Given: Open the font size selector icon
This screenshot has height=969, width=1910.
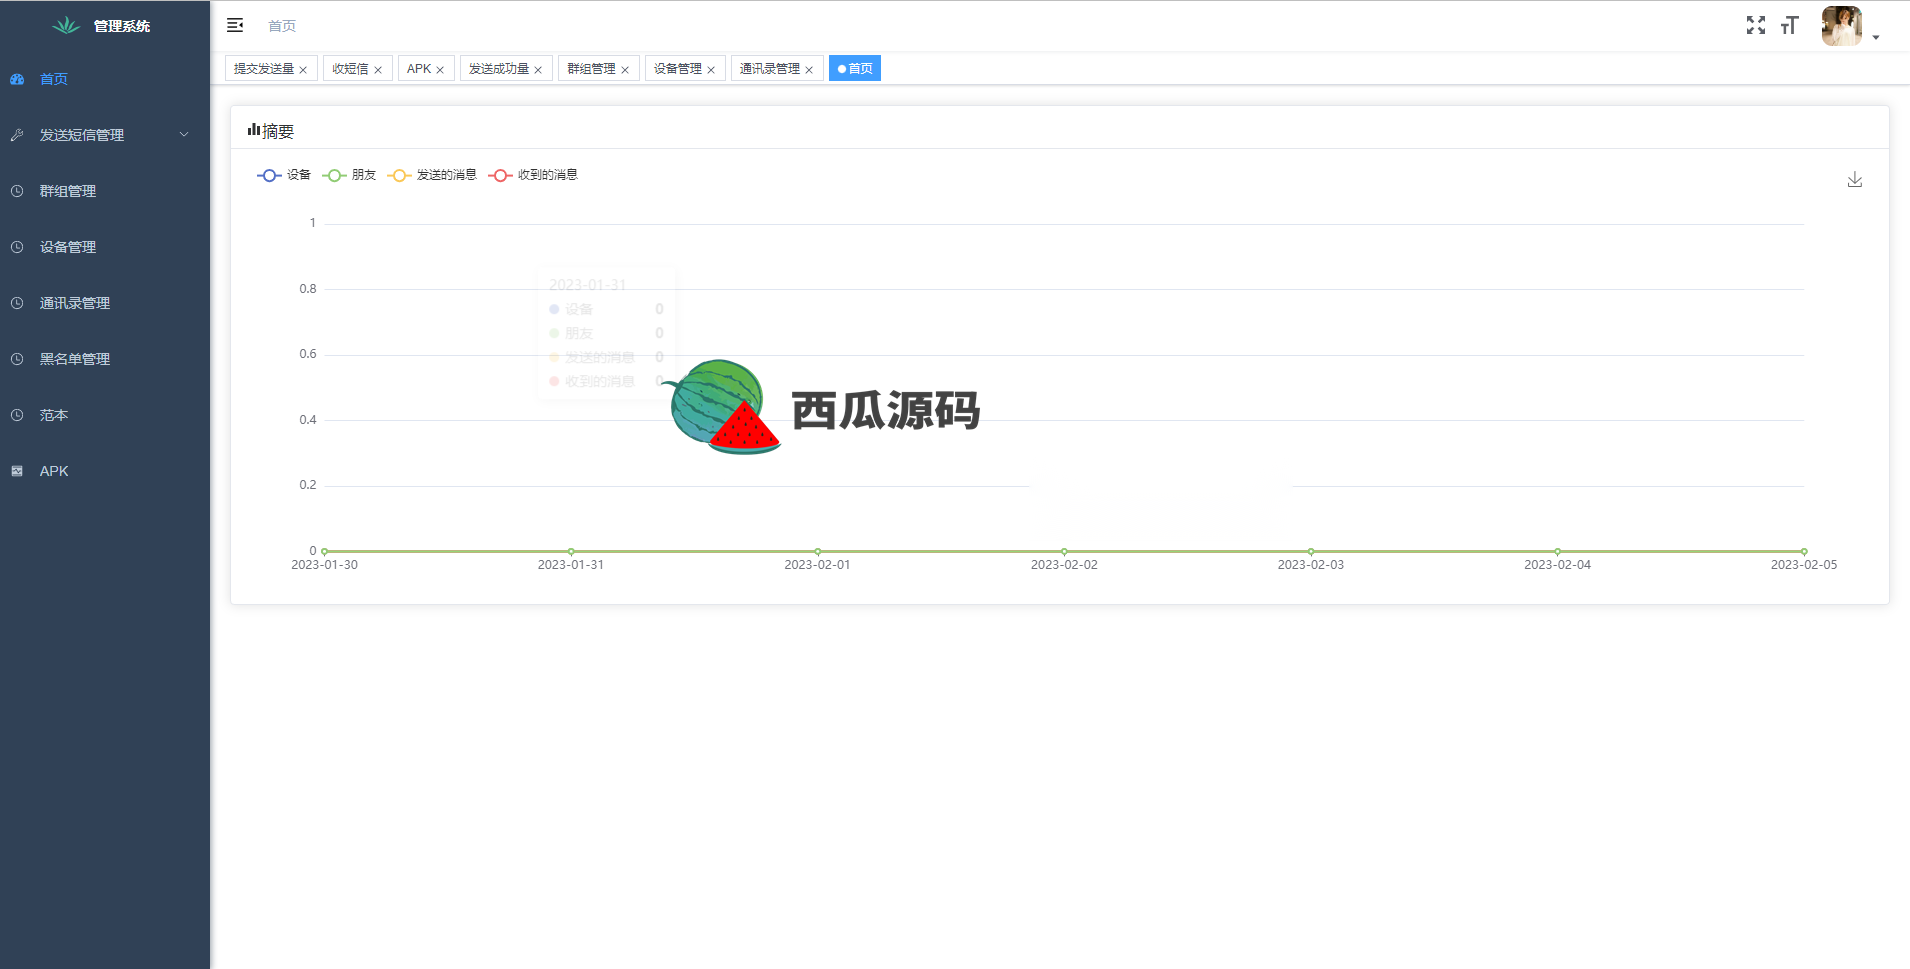Looking at the screenshot, I should click(x=1790, y=25).
